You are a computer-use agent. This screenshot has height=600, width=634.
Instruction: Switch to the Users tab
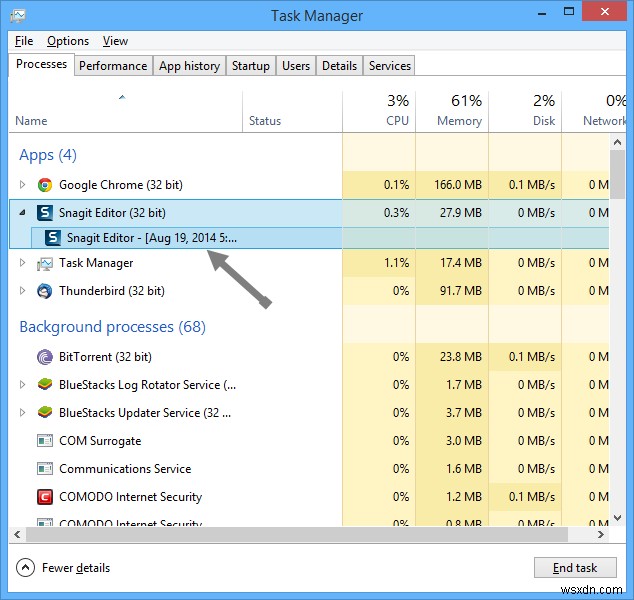point(296,65)
